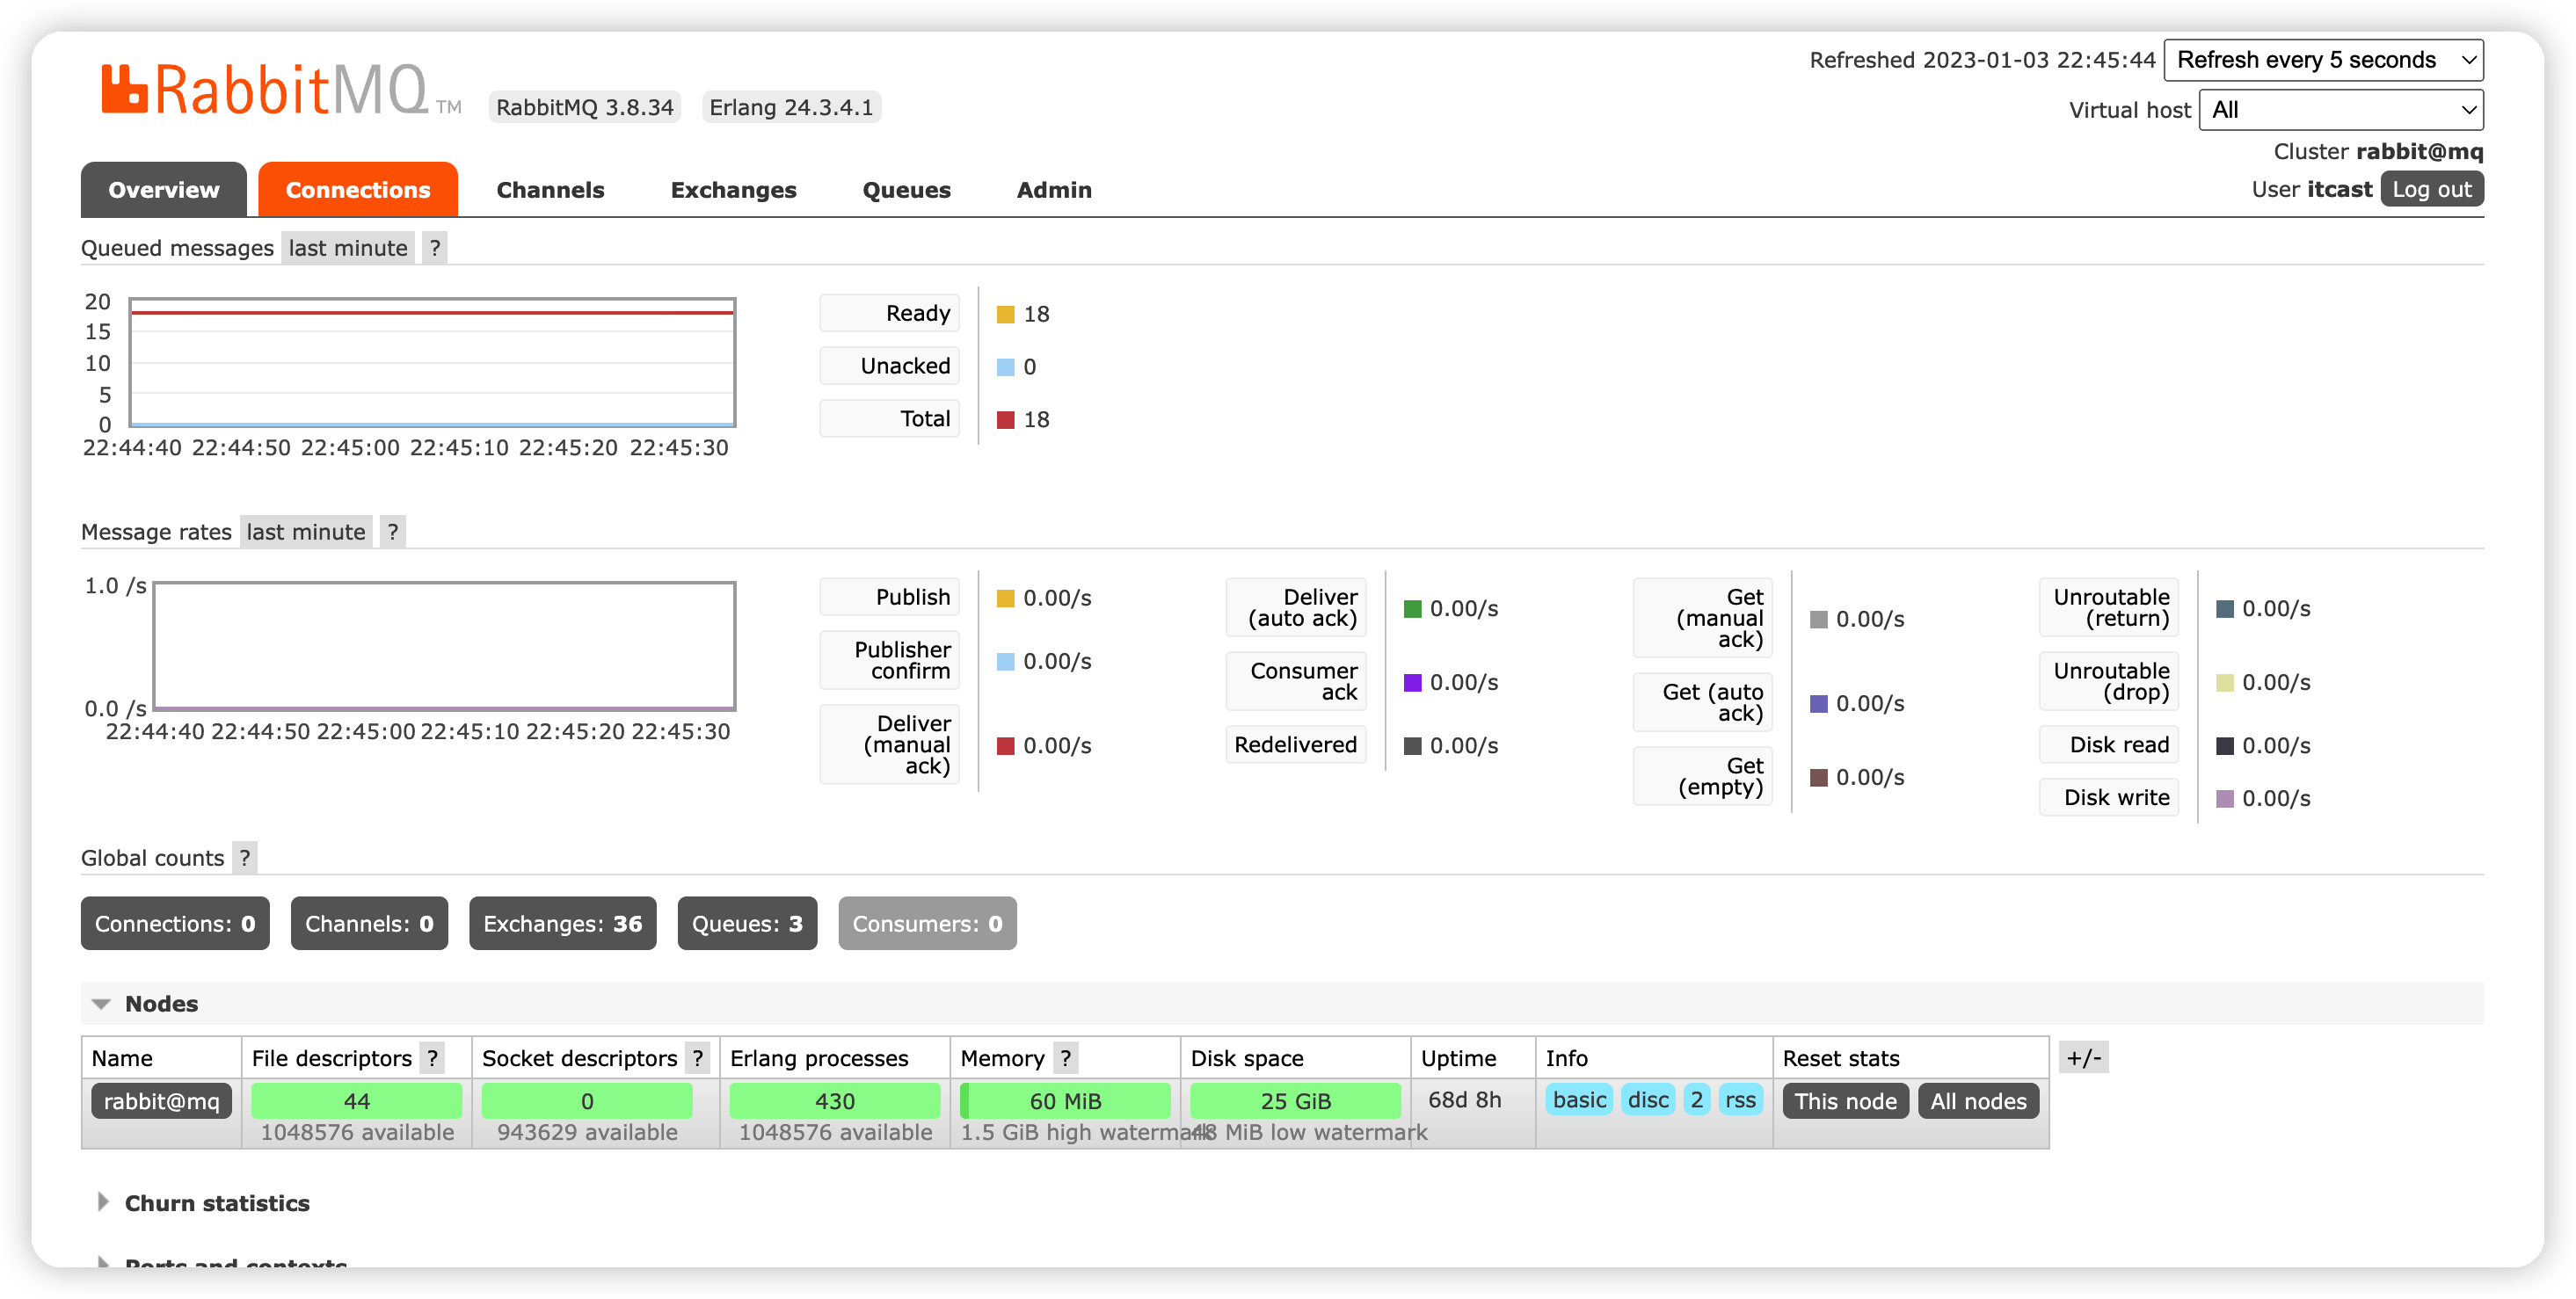The image size is (2576, 1299).
Task: Click the 2 info tag
Action: tap(1697, 1100)
